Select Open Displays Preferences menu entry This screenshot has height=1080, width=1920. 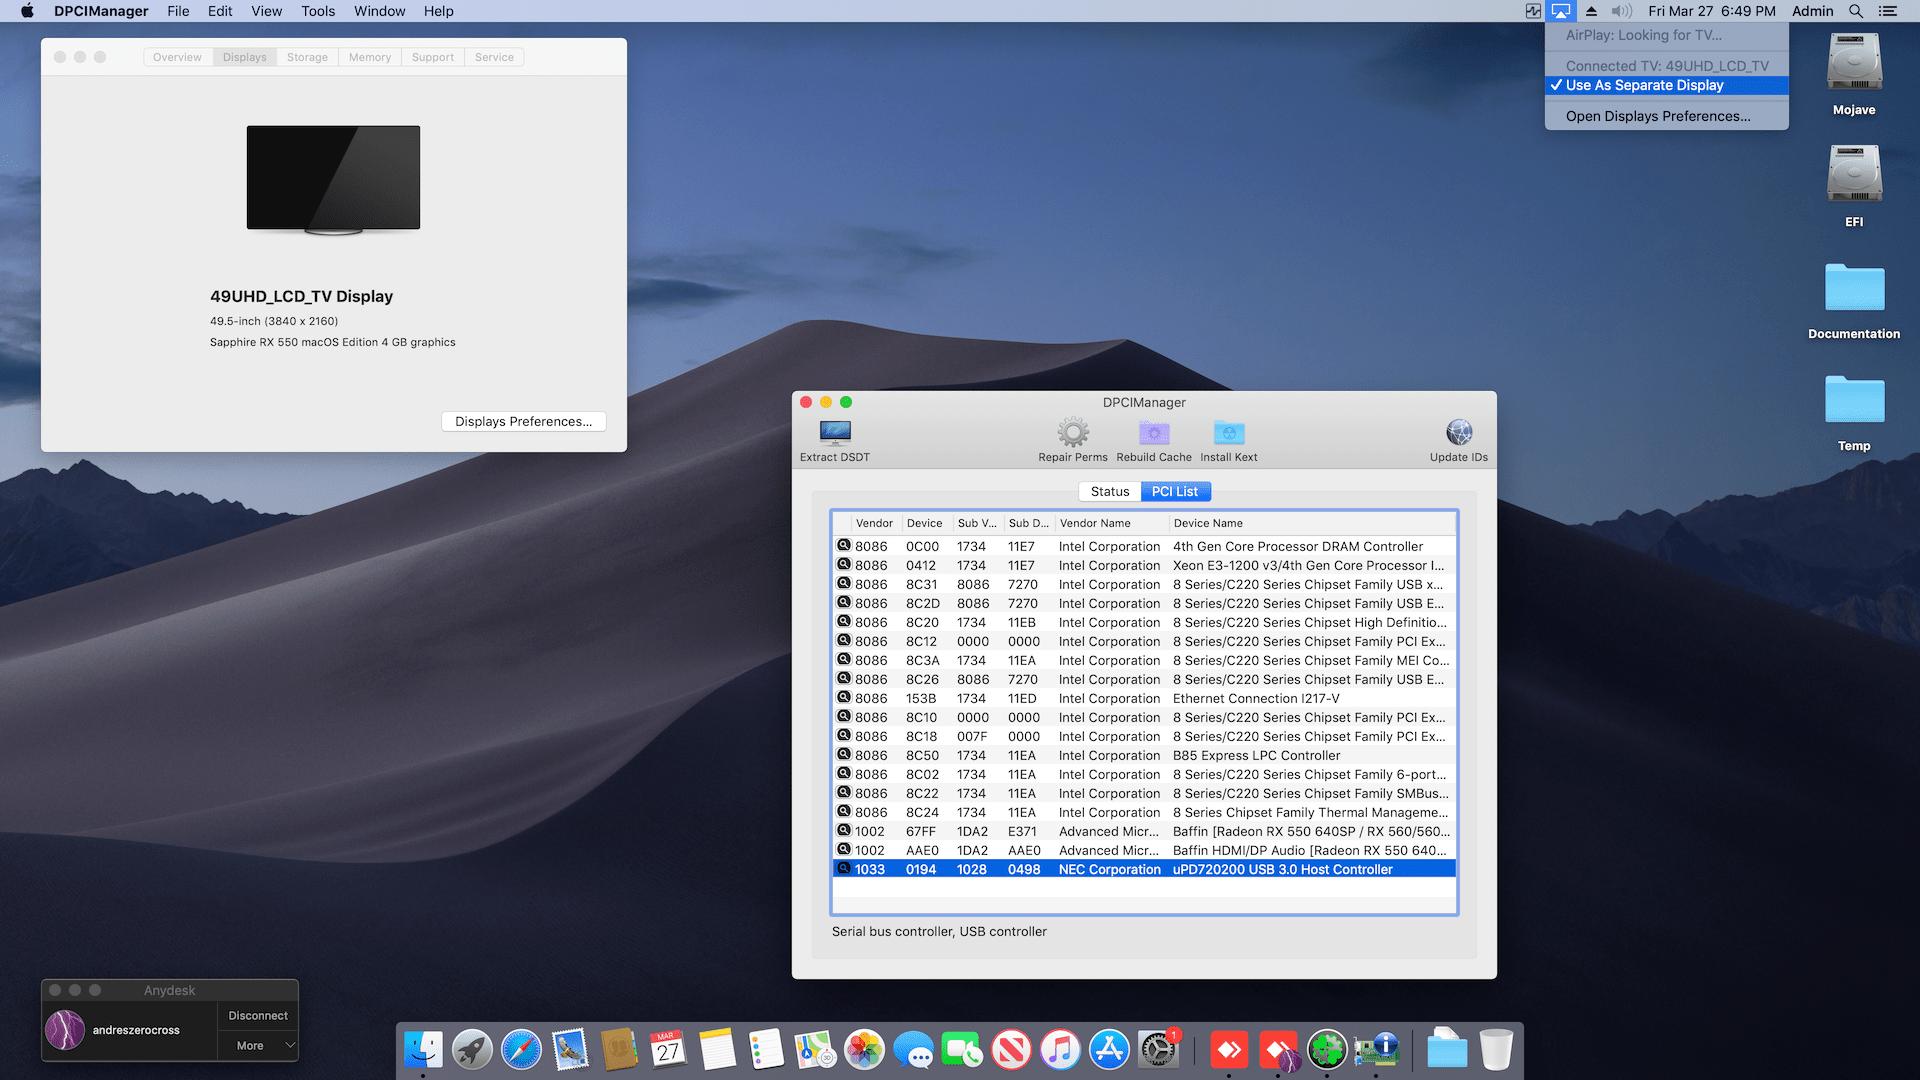1657,116
